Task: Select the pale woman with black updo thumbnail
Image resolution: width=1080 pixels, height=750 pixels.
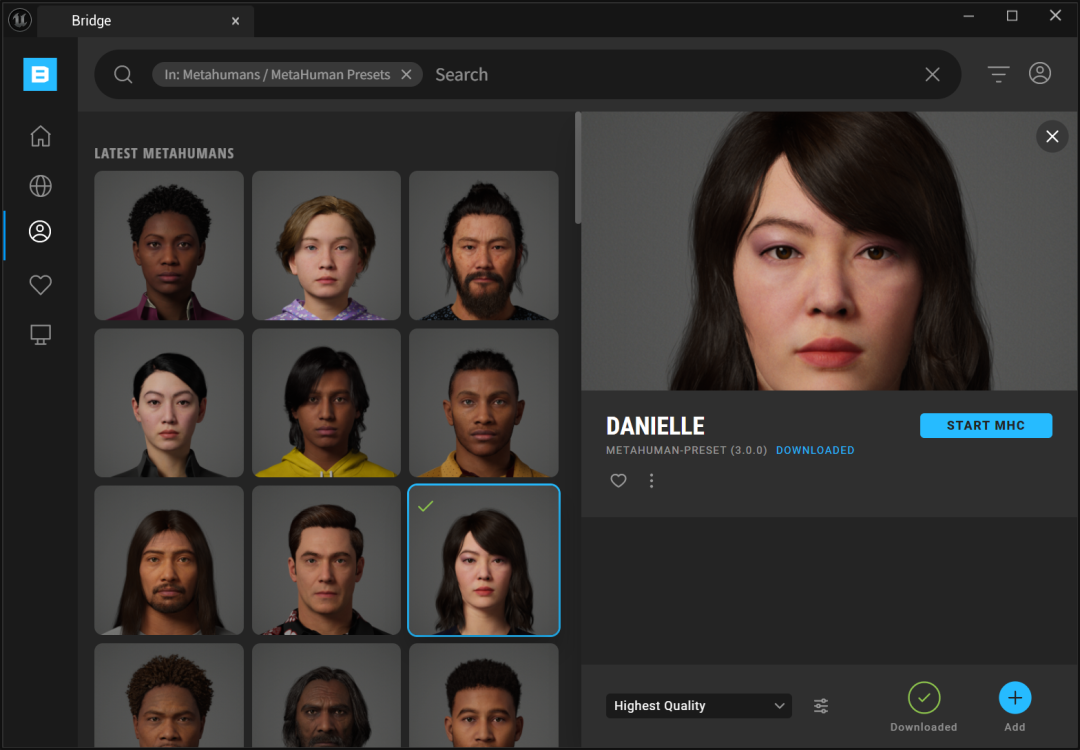Action: (169, 403)
